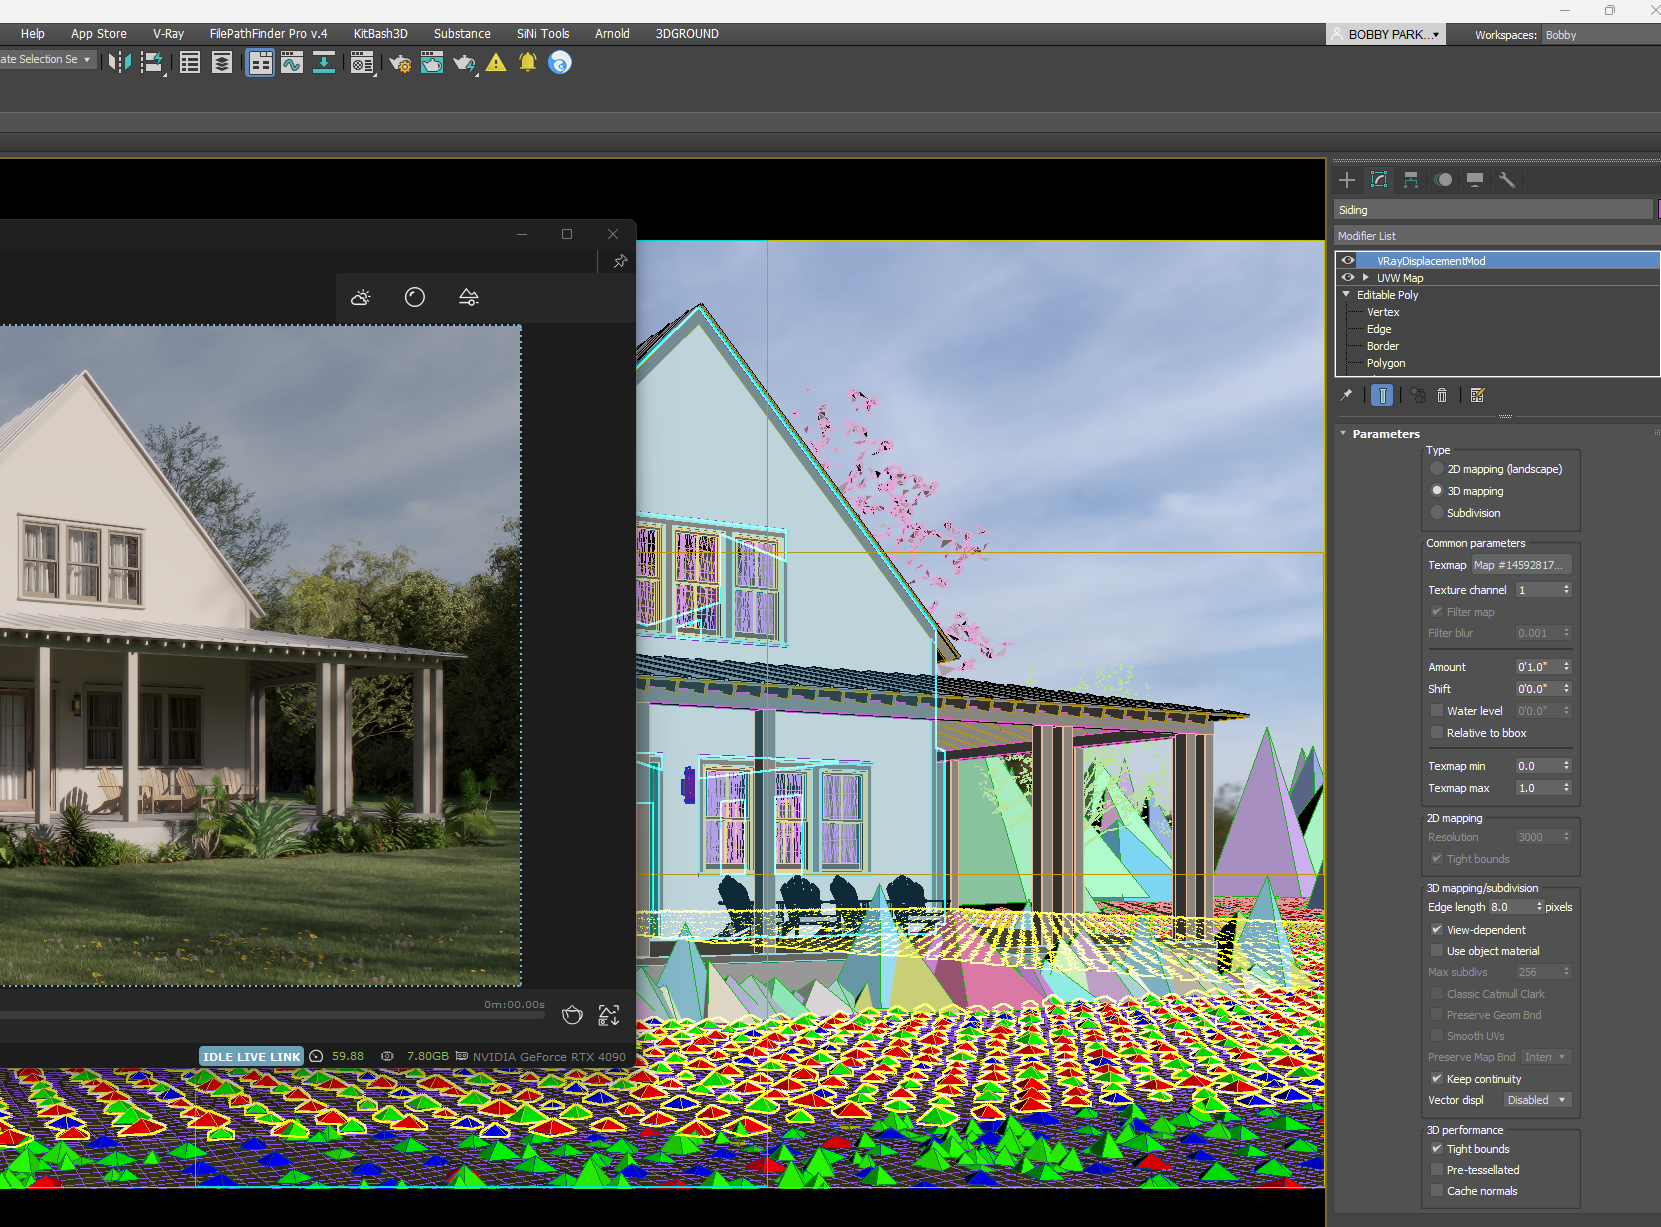Click the yellow notification bell icon
The height and width of the screenshot is (1227, 1661).
tap(528, 63)
